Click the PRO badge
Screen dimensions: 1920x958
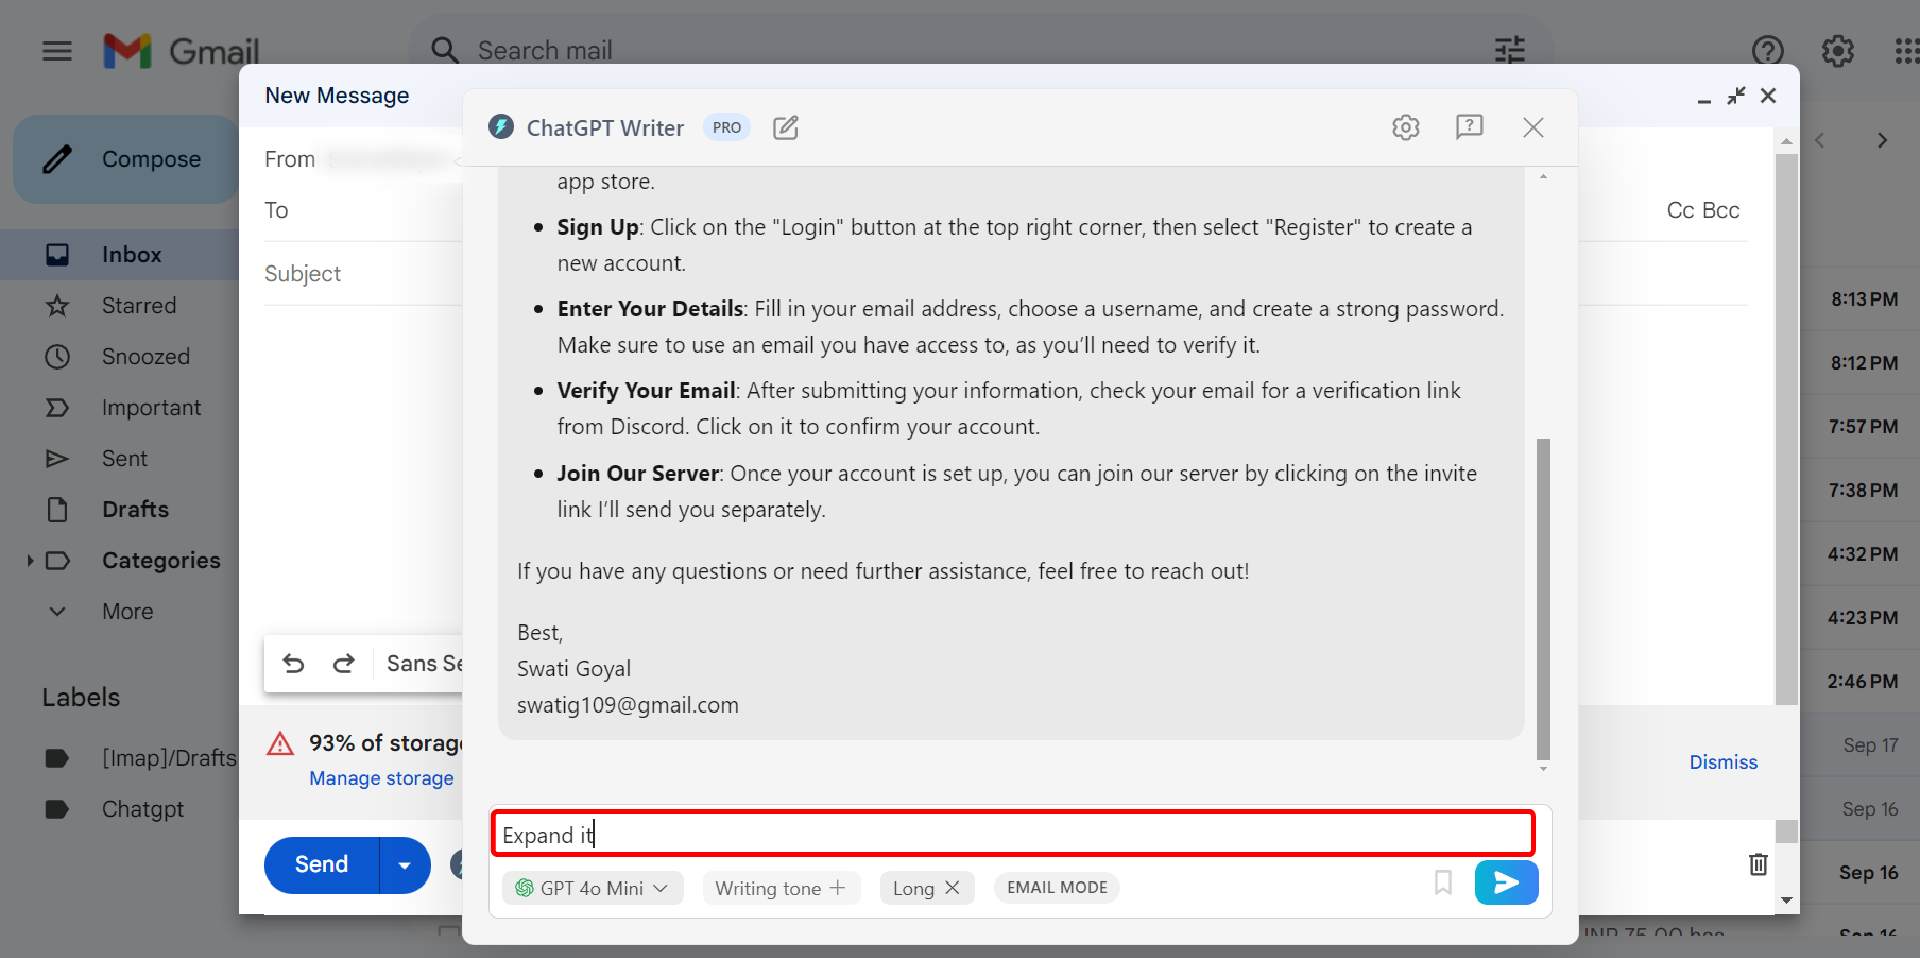[x=727, y=127]
